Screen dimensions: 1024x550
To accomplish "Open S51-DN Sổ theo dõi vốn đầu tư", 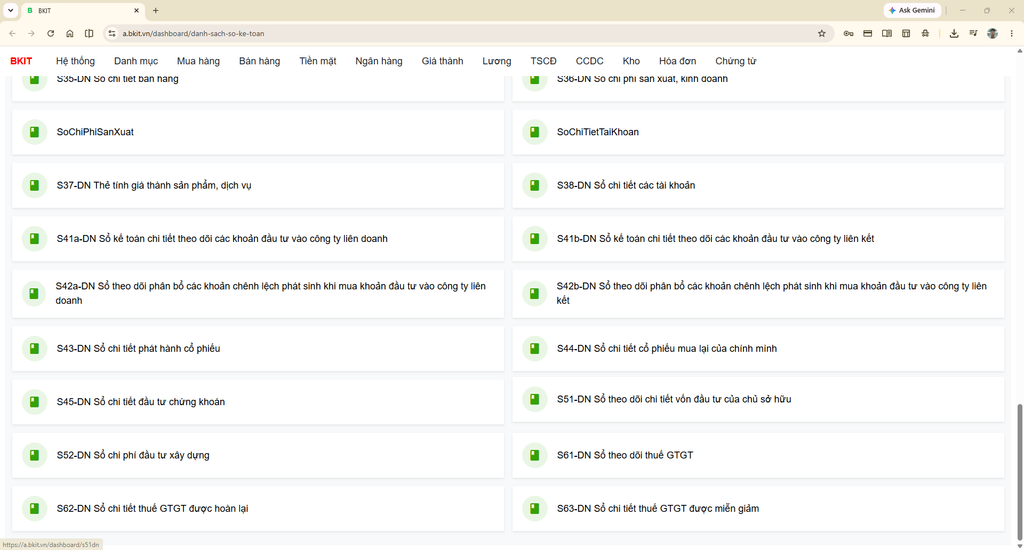I will coord(758,399).
